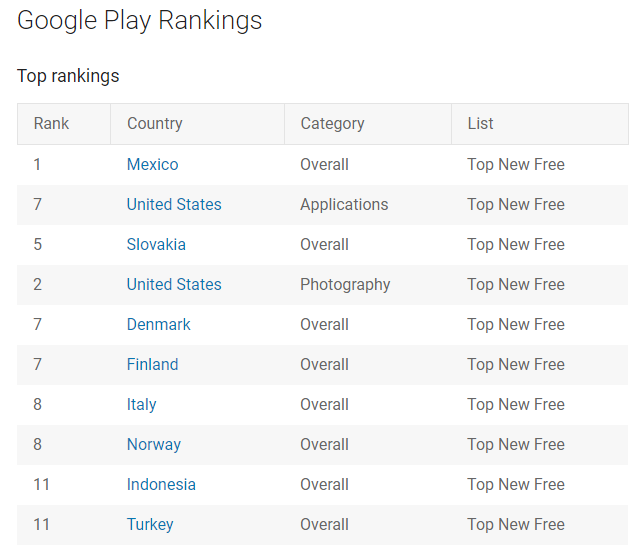The width and height of the screenshot is (640, 555).
Task: Select the Turkey link
Action: click(x=150, y=524)
